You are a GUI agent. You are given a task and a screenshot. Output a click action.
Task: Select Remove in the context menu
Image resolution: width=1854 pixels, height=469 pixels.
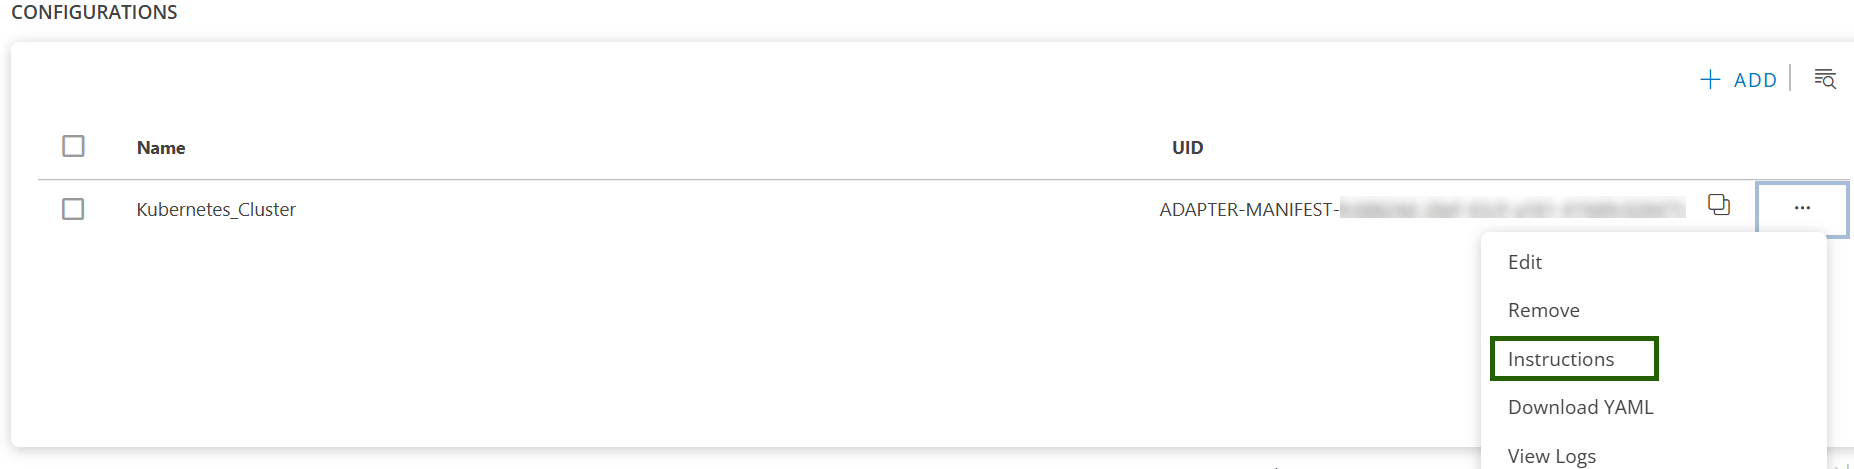point(1543,310)
